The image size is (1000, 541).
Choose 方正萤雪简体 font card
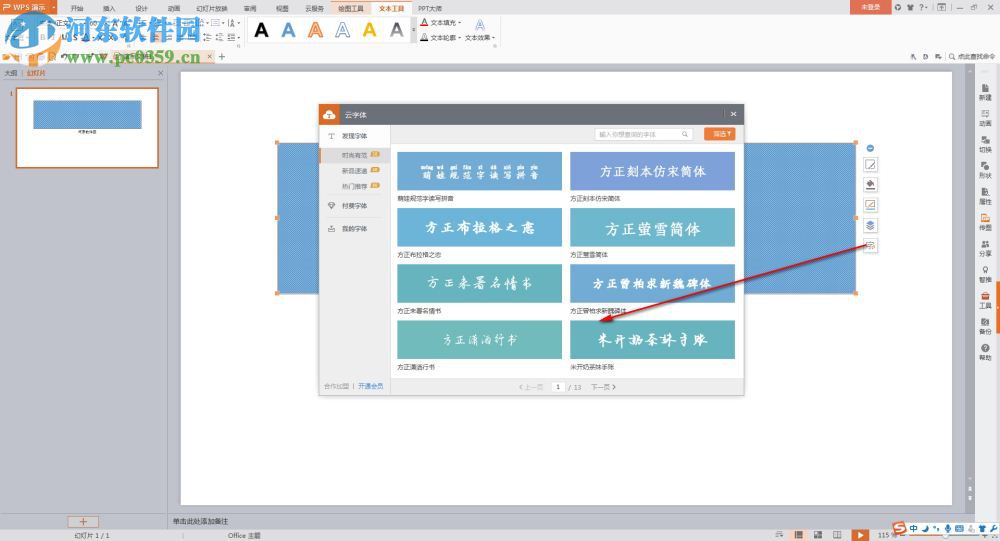652,227
